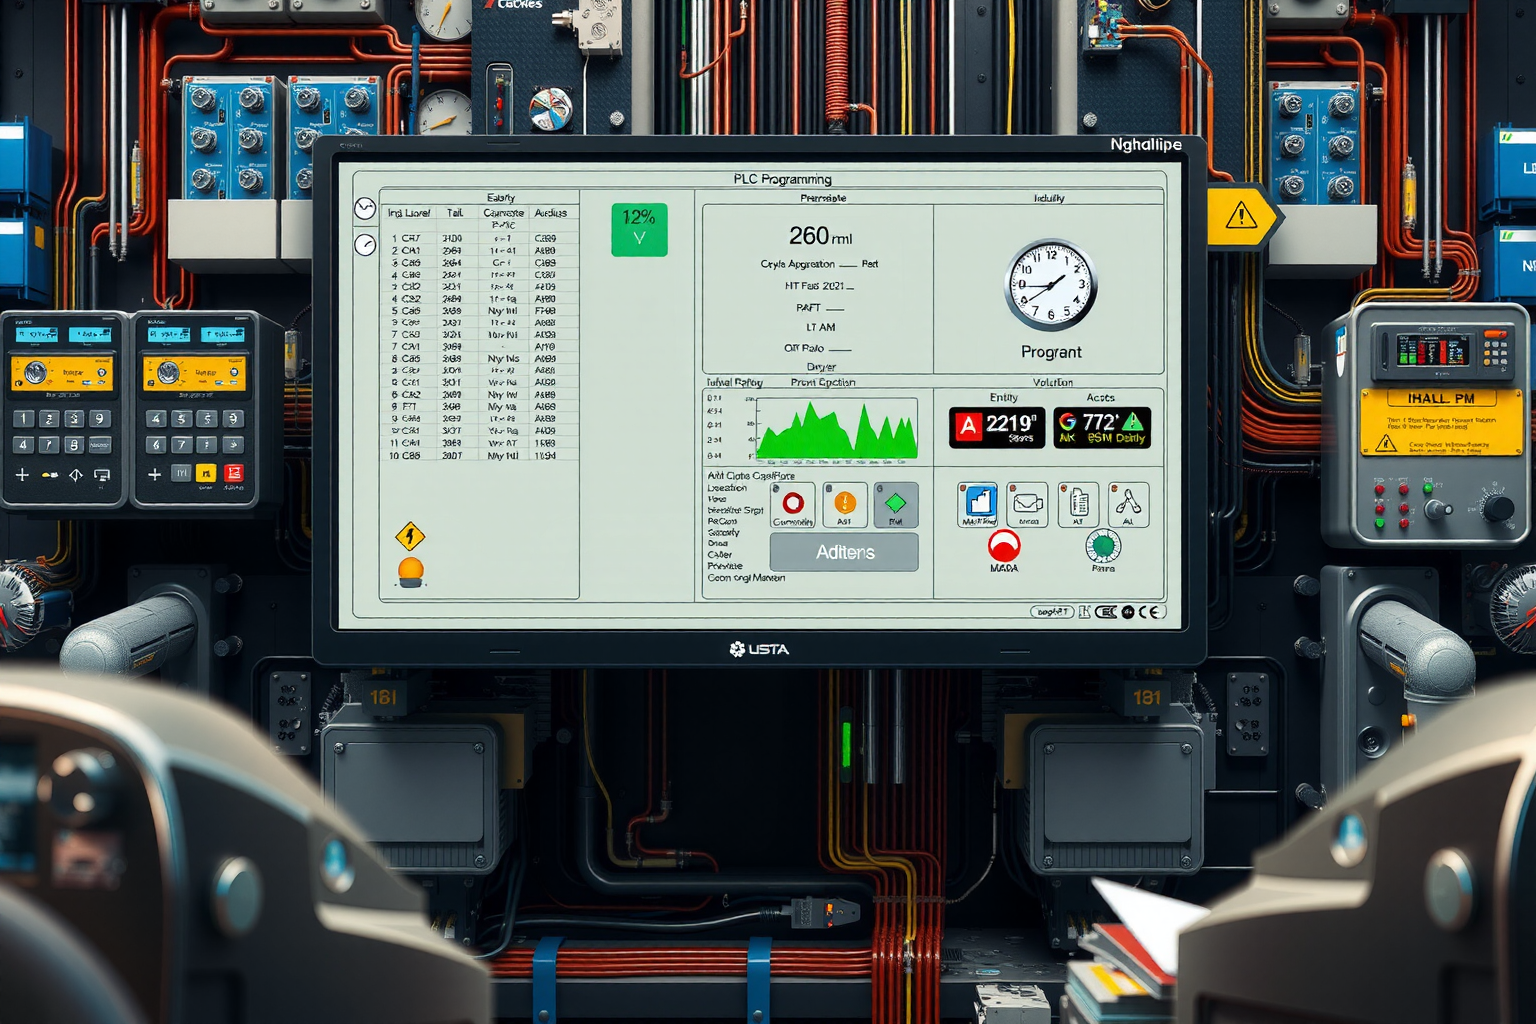Select Coon ongl Manatn list entry

(746, 578)
